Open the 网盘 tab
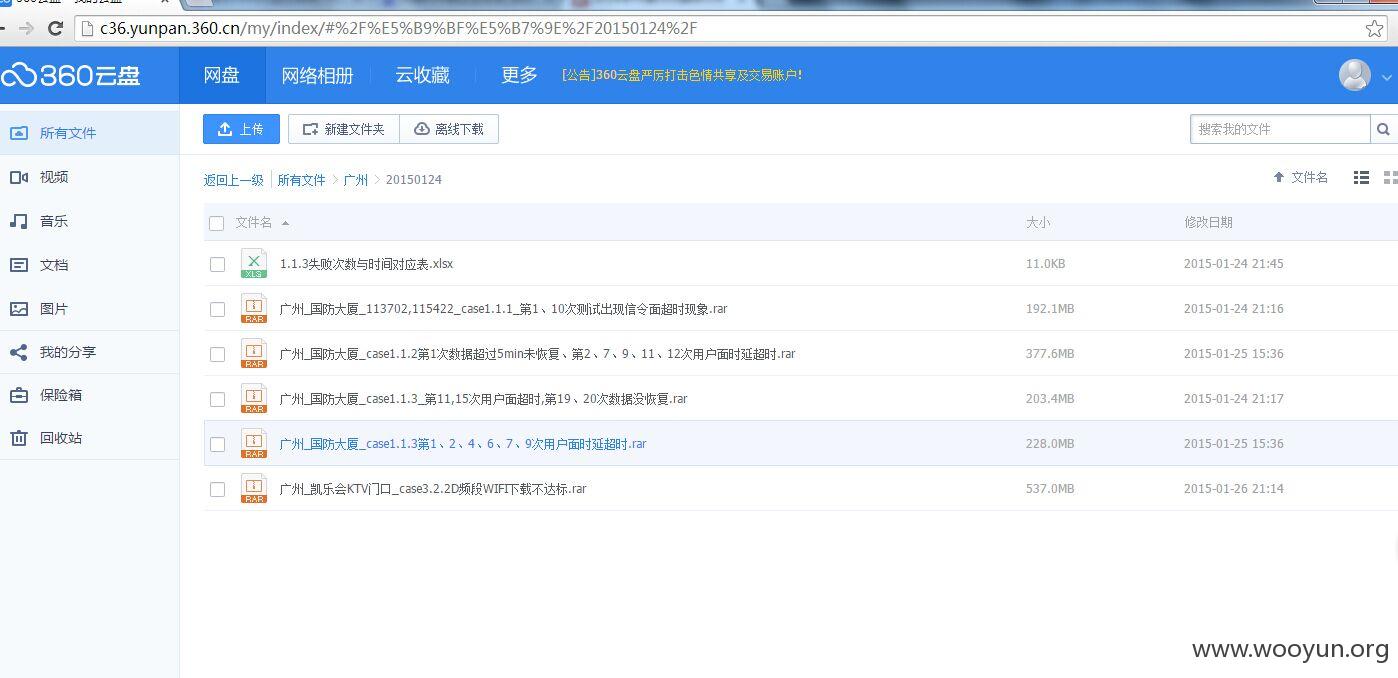This screenshot has width=1398, height=678. coord(221,75)
